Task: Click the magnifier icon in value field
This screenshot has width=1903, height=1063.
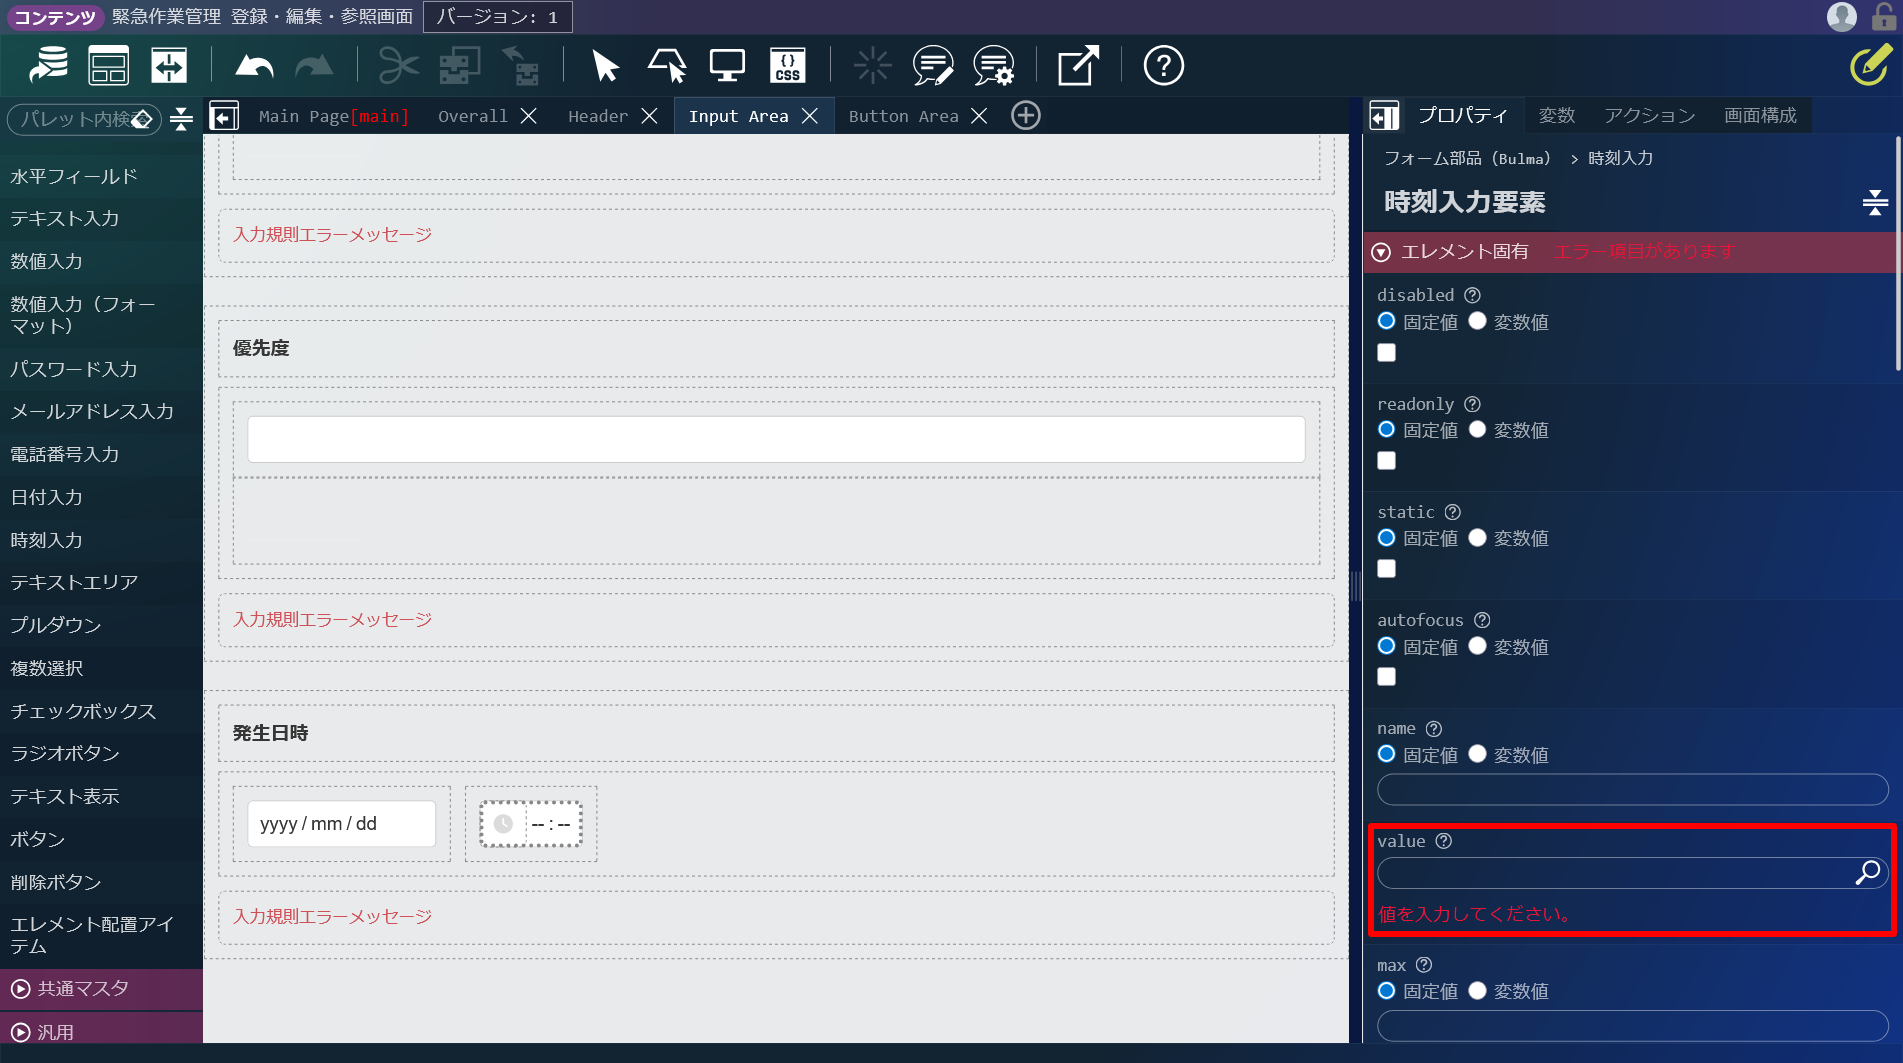Action: (1867, 873)
